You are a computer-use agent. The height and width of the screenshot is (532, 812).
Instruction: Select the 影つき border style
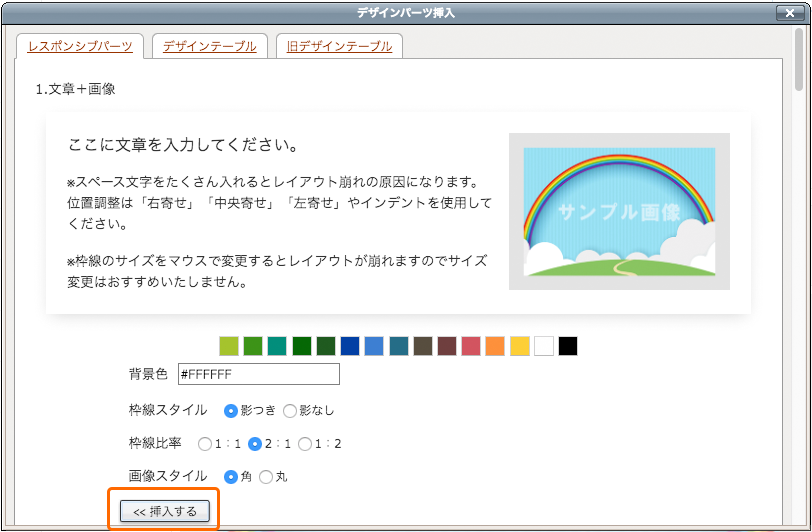[230, 411]
